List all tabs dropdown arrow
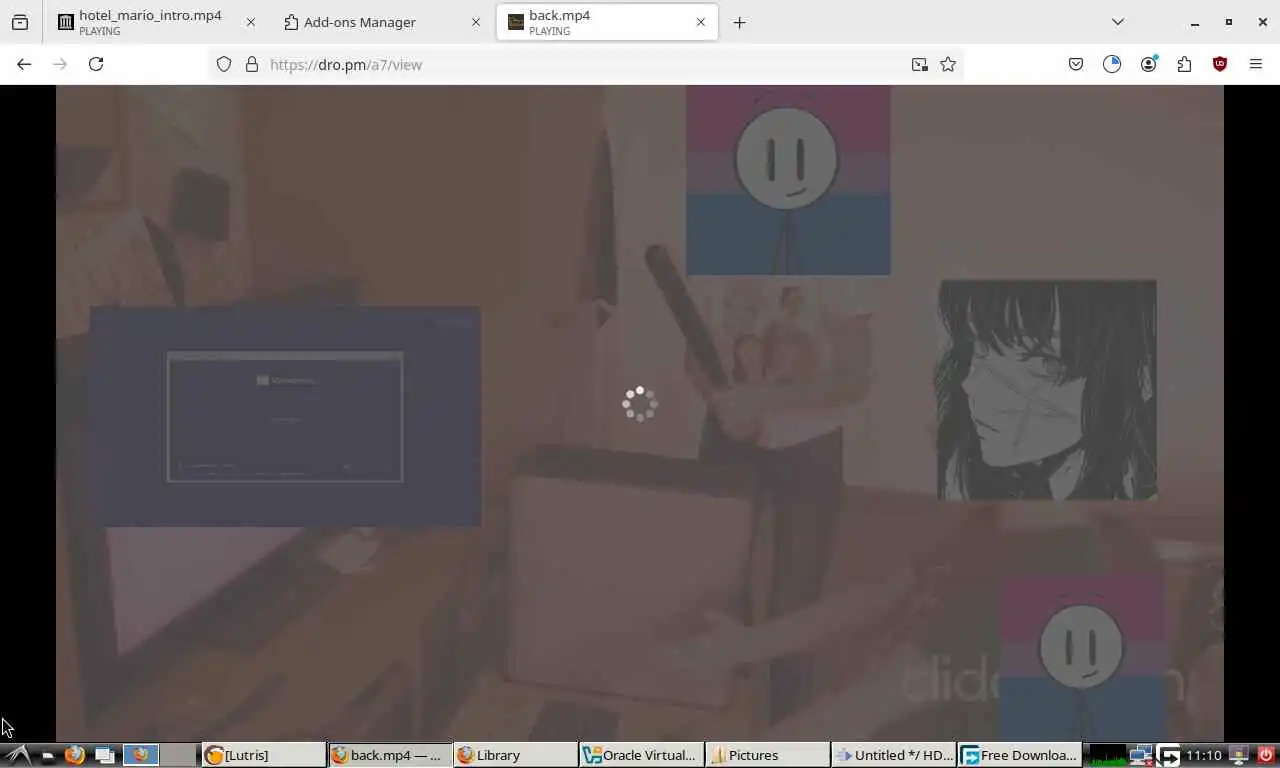Image resolution: width=1280 pixels, height=768 pixels. [1118, 22]
